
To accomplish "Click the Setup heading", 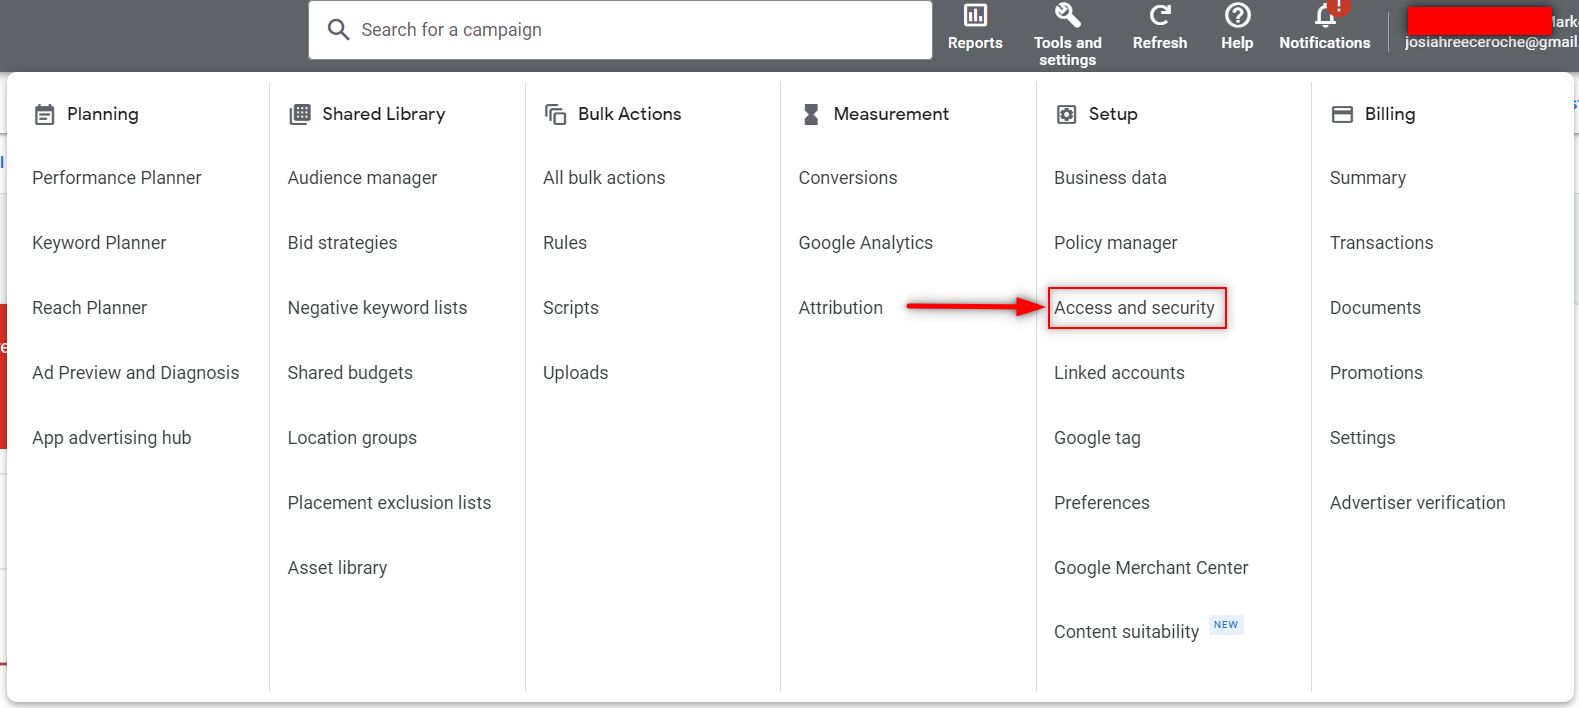I will [x=1113, y=114].
